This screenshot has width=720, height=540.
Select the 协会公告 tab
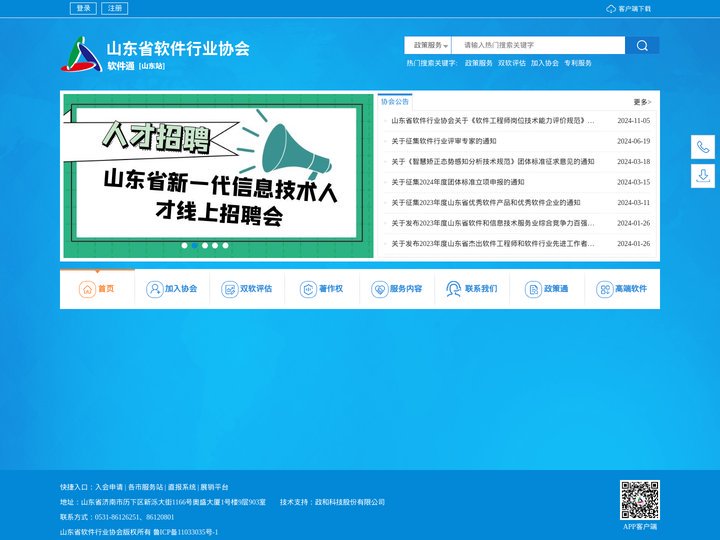(x=395, y=102)
